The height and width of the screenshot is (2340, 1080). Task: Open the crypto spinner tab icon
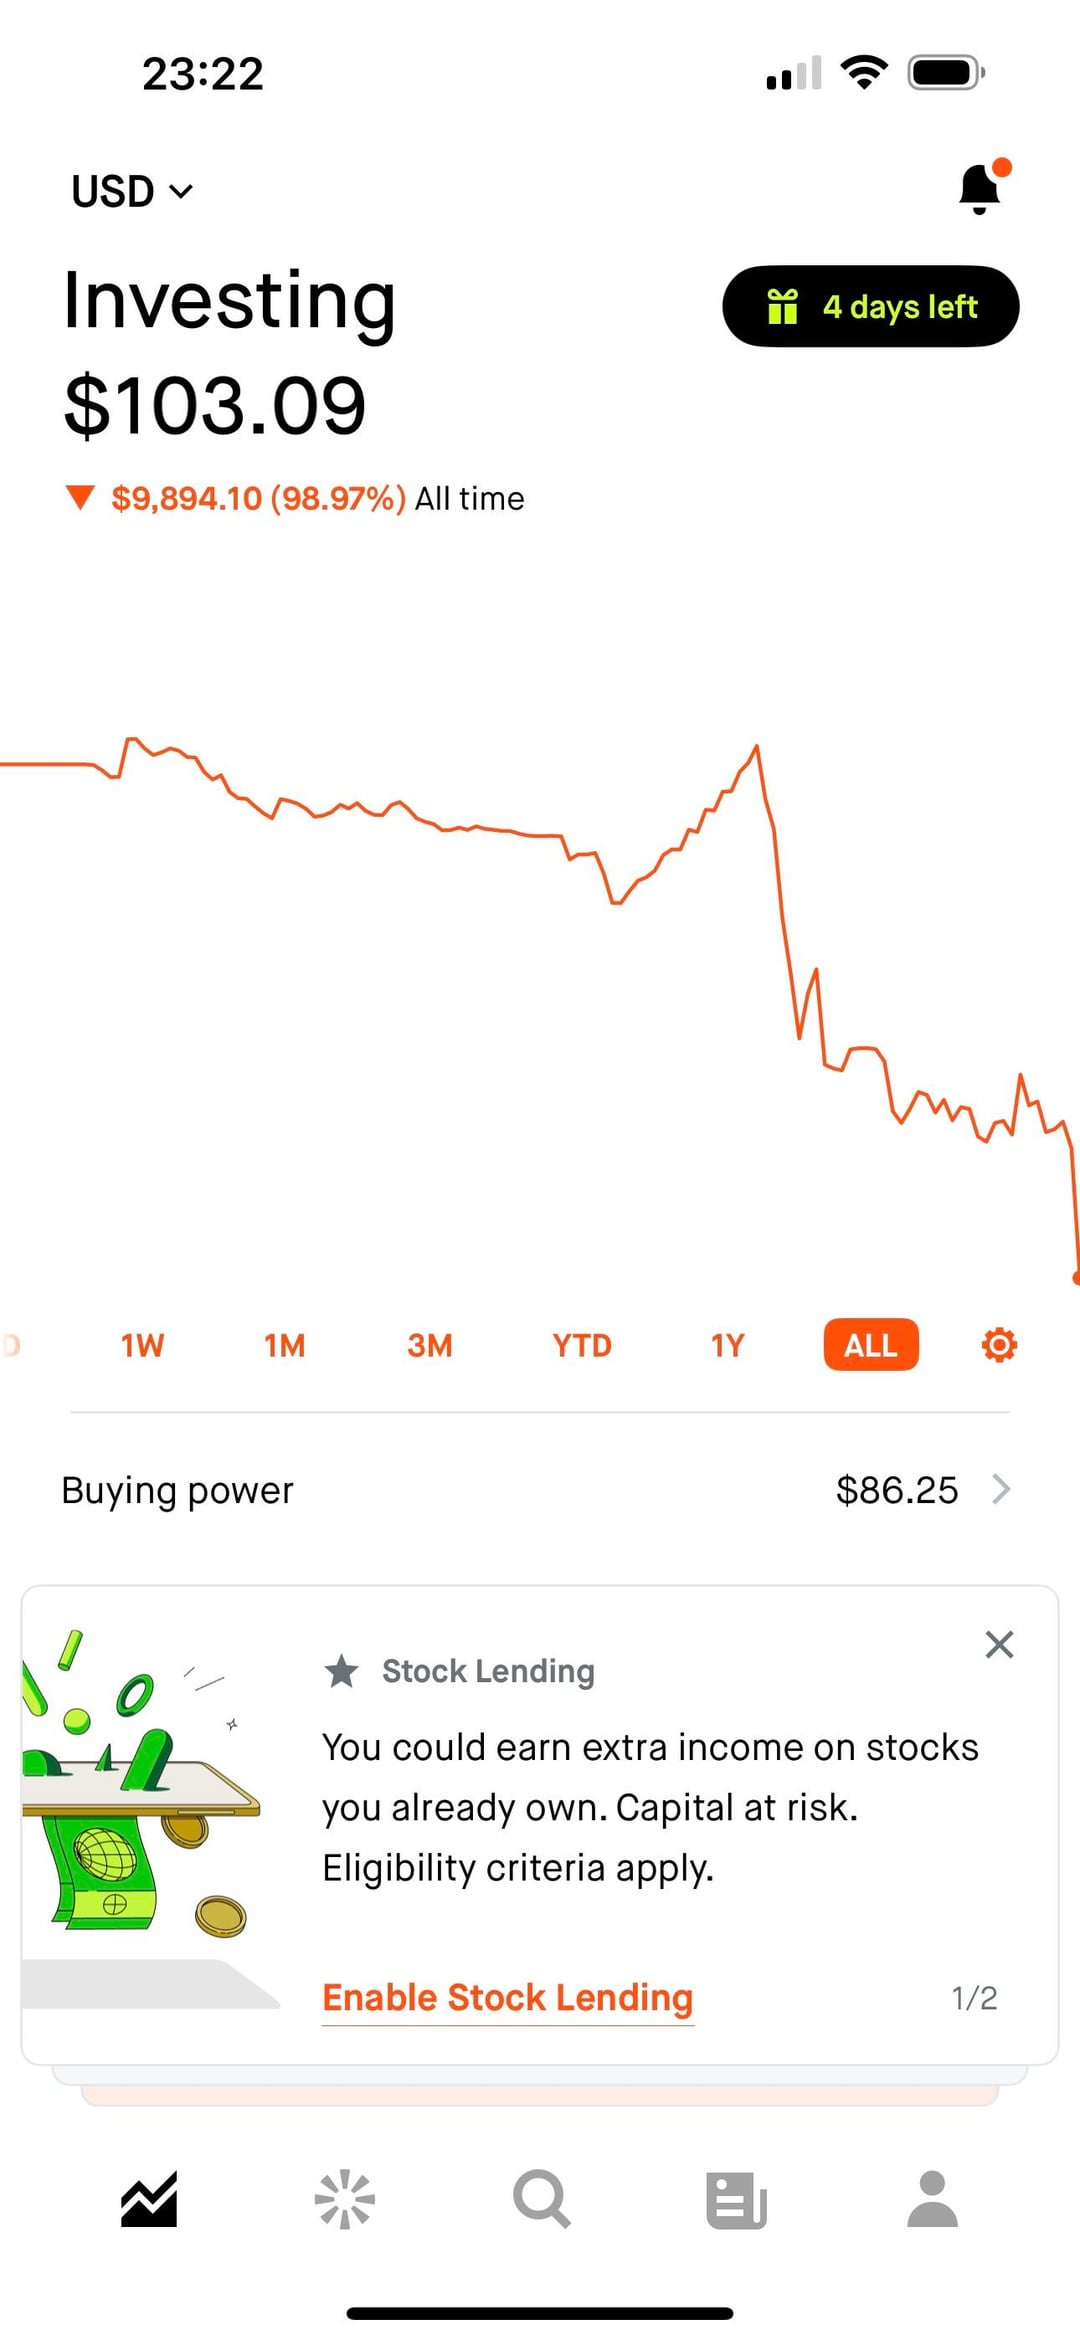(x=344, y=2199)
